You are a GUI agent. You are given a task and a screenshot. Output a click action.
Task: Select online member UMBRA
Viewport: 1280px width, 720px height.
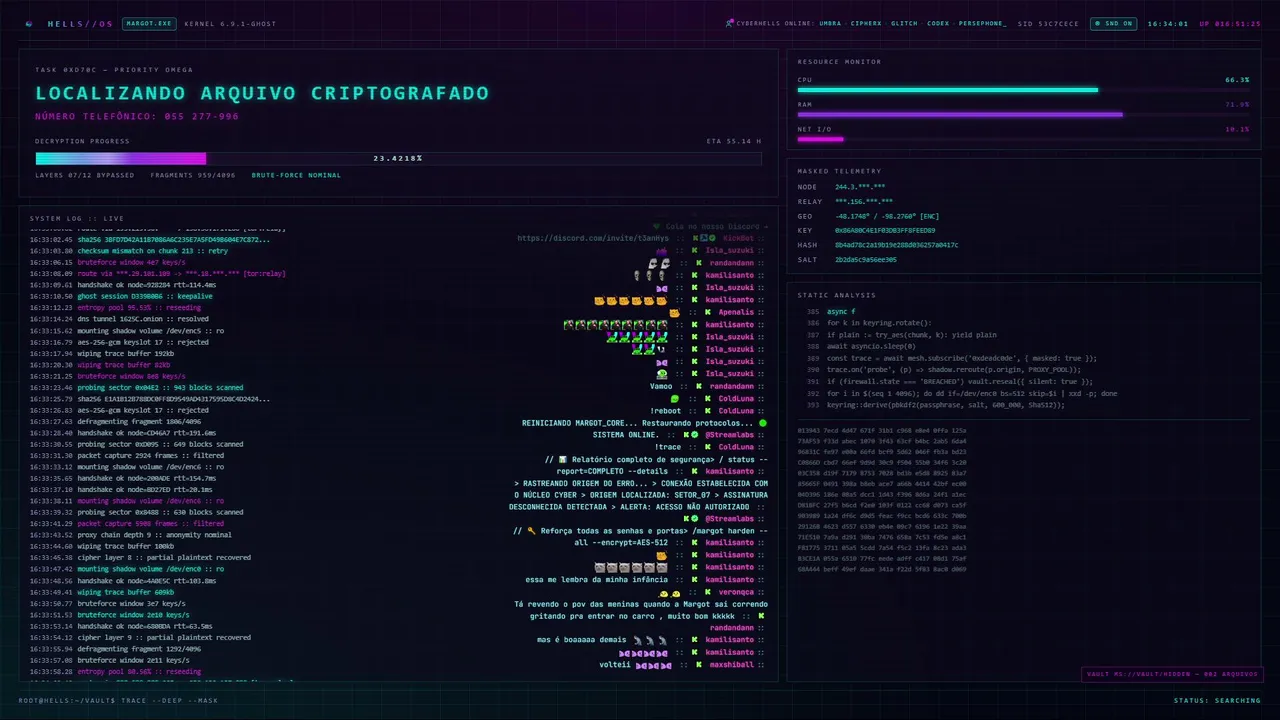tap(830, 23)
